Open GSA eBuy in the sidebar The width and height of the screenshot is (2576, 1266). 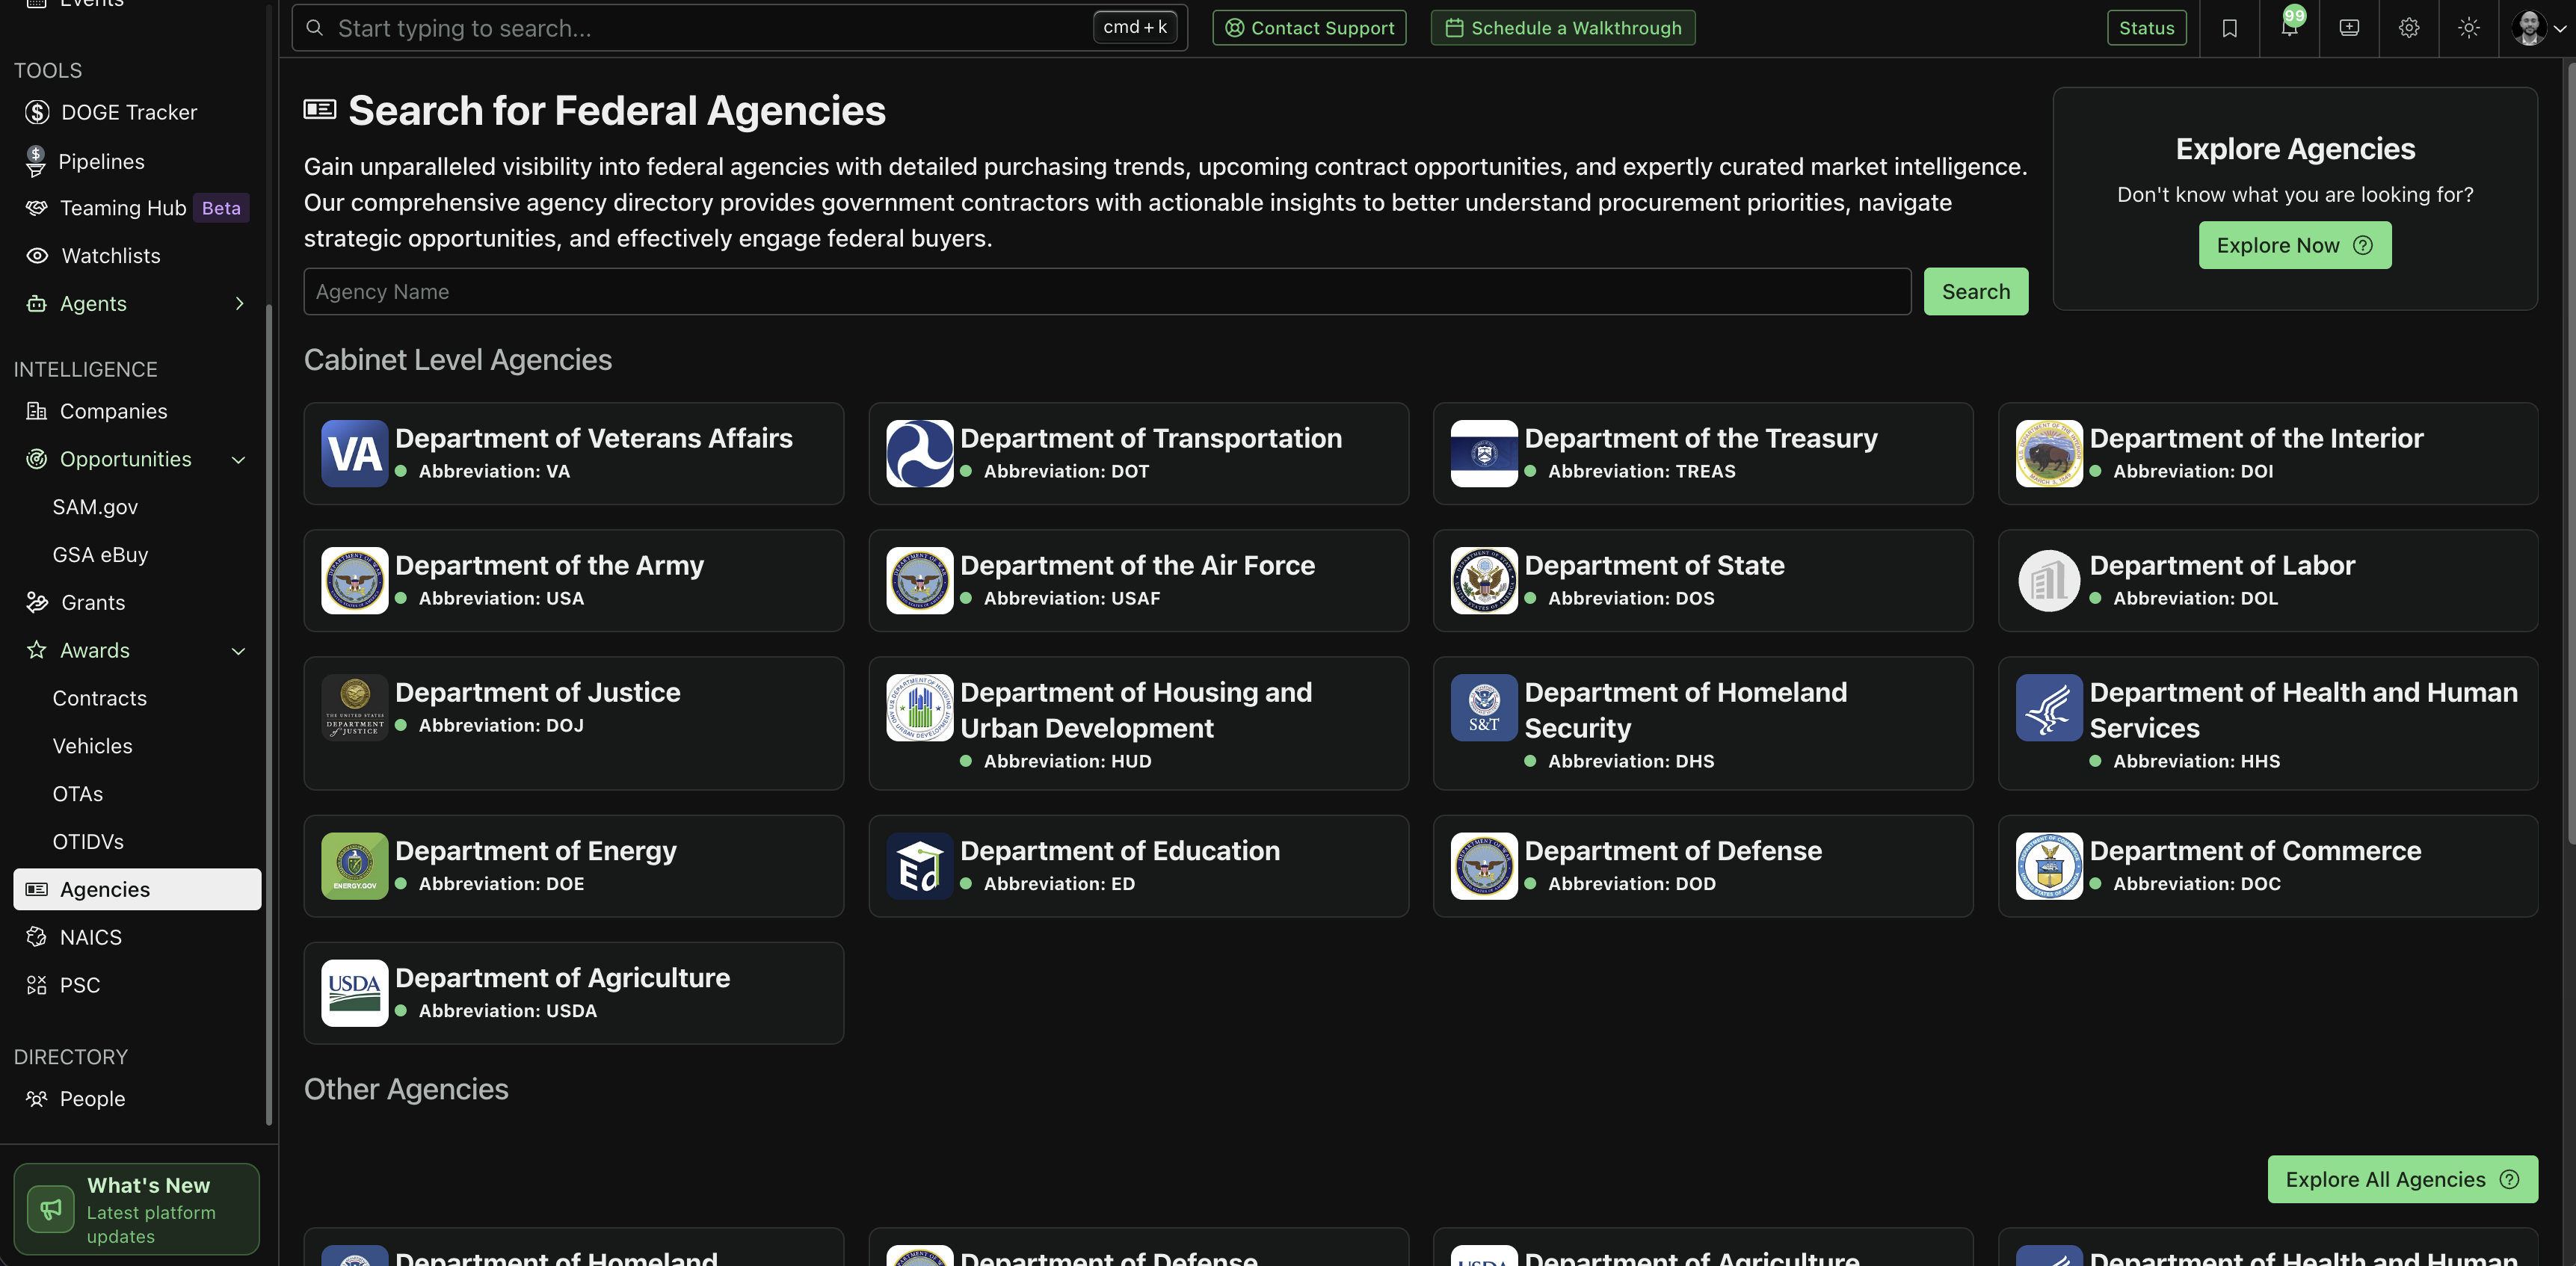[x=100, y=555]
